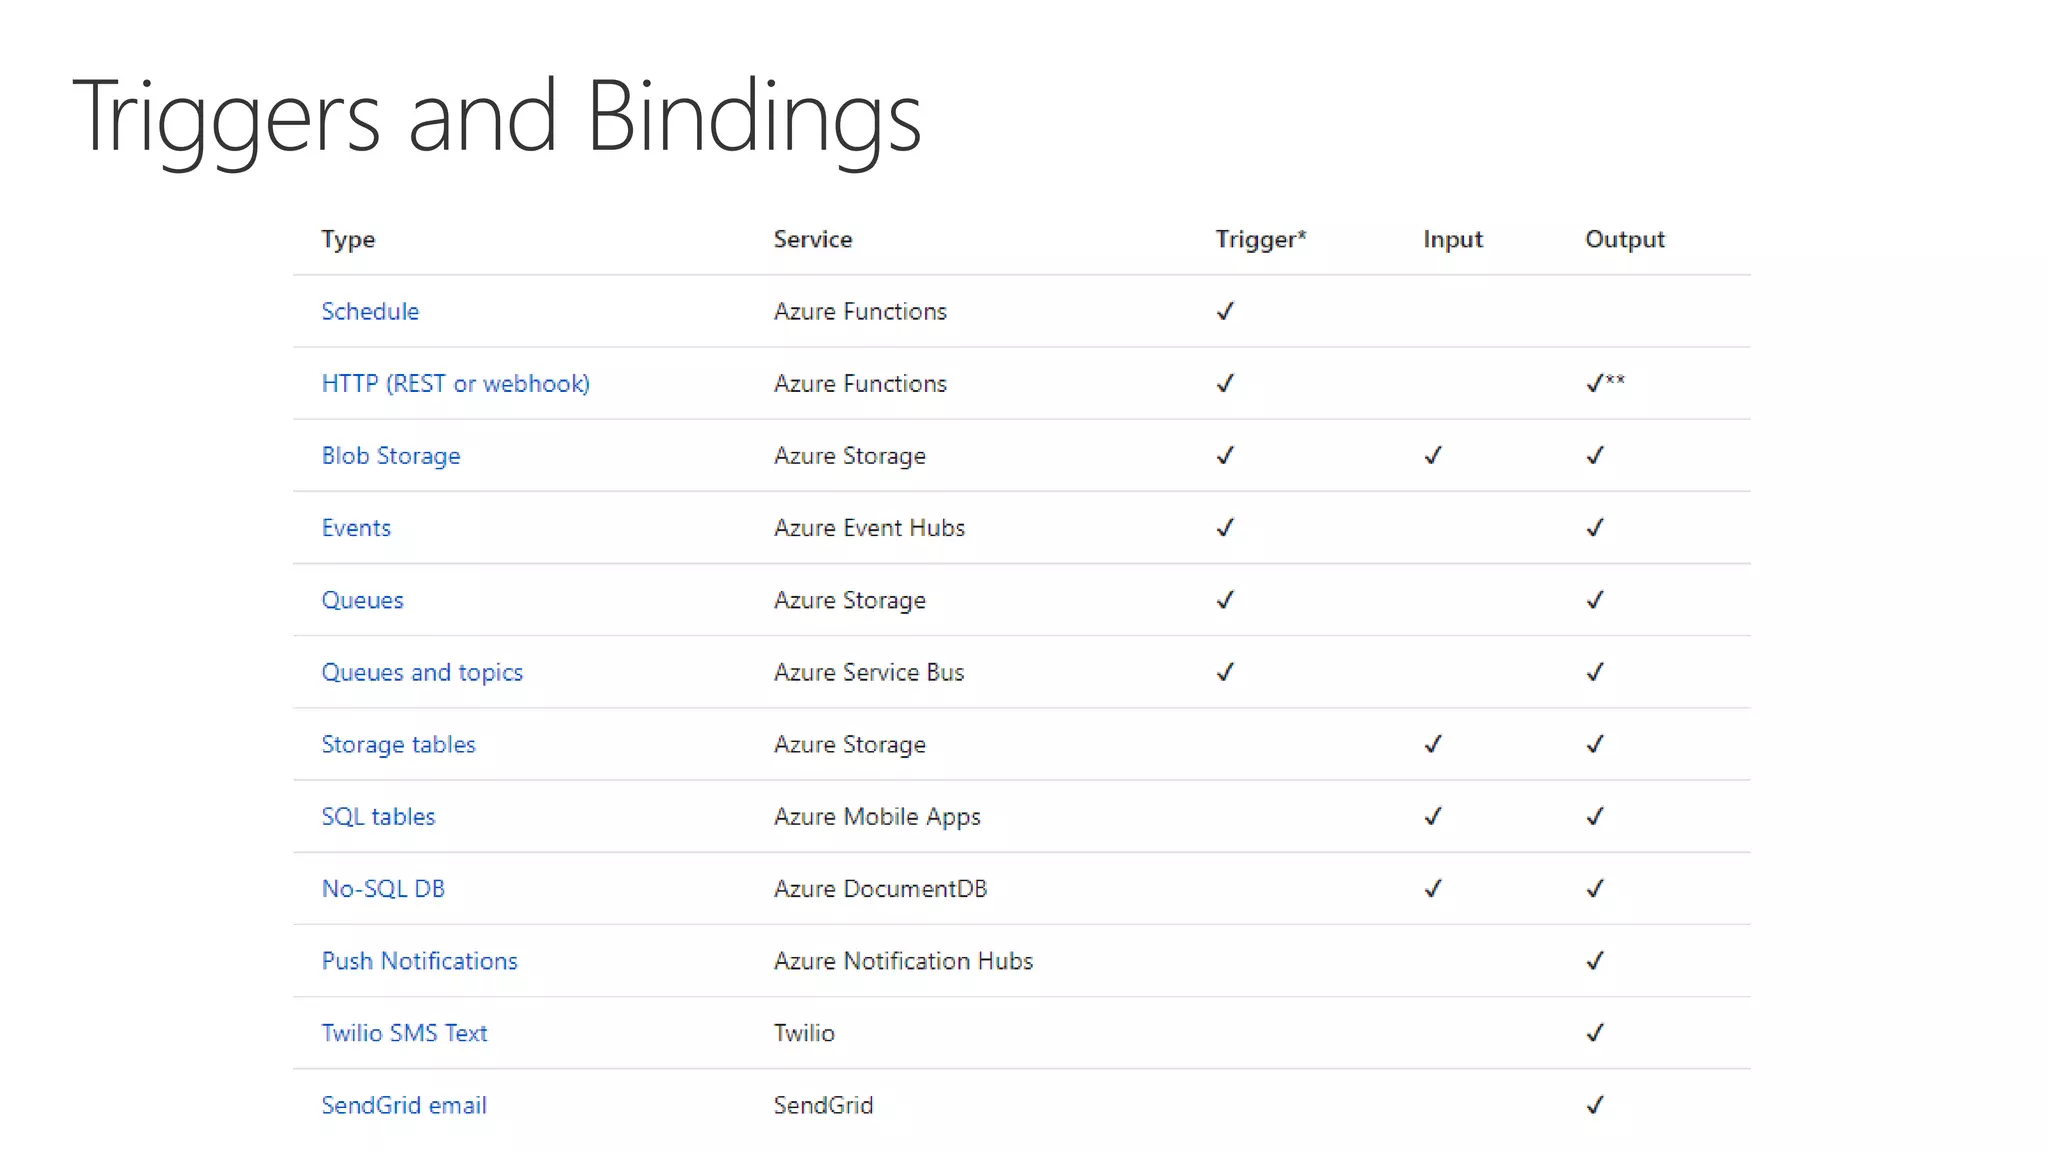
Task: Click the Queues and topics link
Action: pos(421,672)
